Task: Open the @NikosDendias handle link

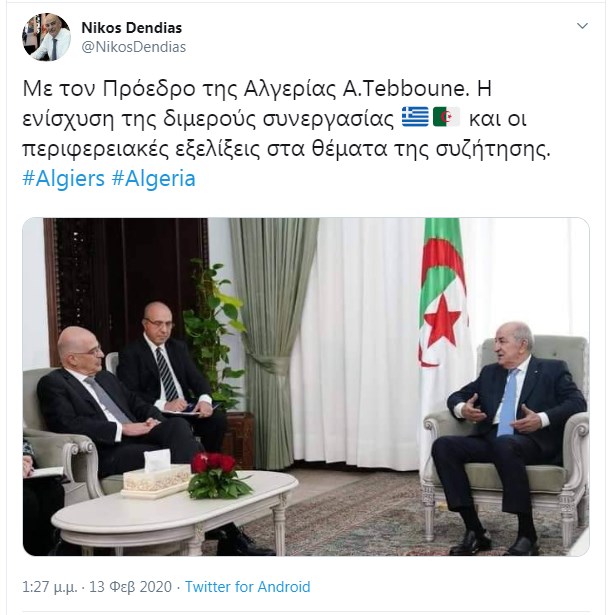Action: (x=133, y=47)
